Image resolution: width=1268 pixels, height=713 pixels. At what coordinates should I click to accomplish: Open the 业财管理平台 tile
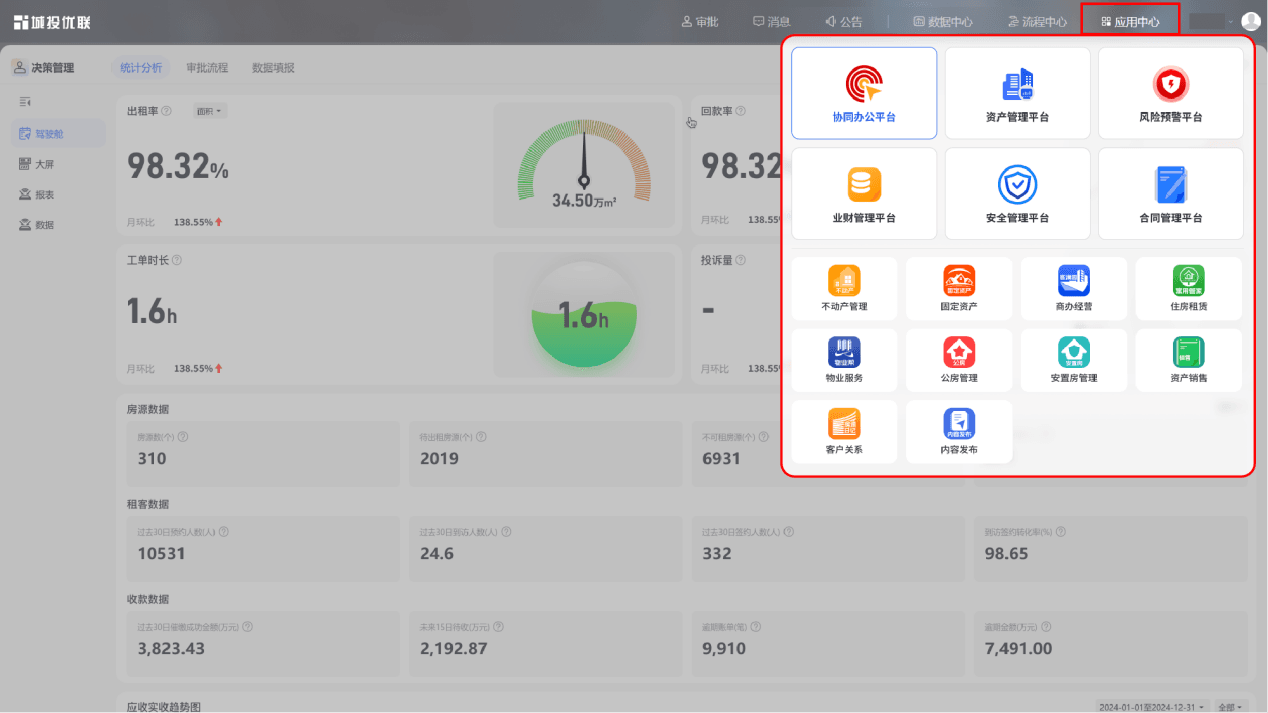[x=864, y=194]
